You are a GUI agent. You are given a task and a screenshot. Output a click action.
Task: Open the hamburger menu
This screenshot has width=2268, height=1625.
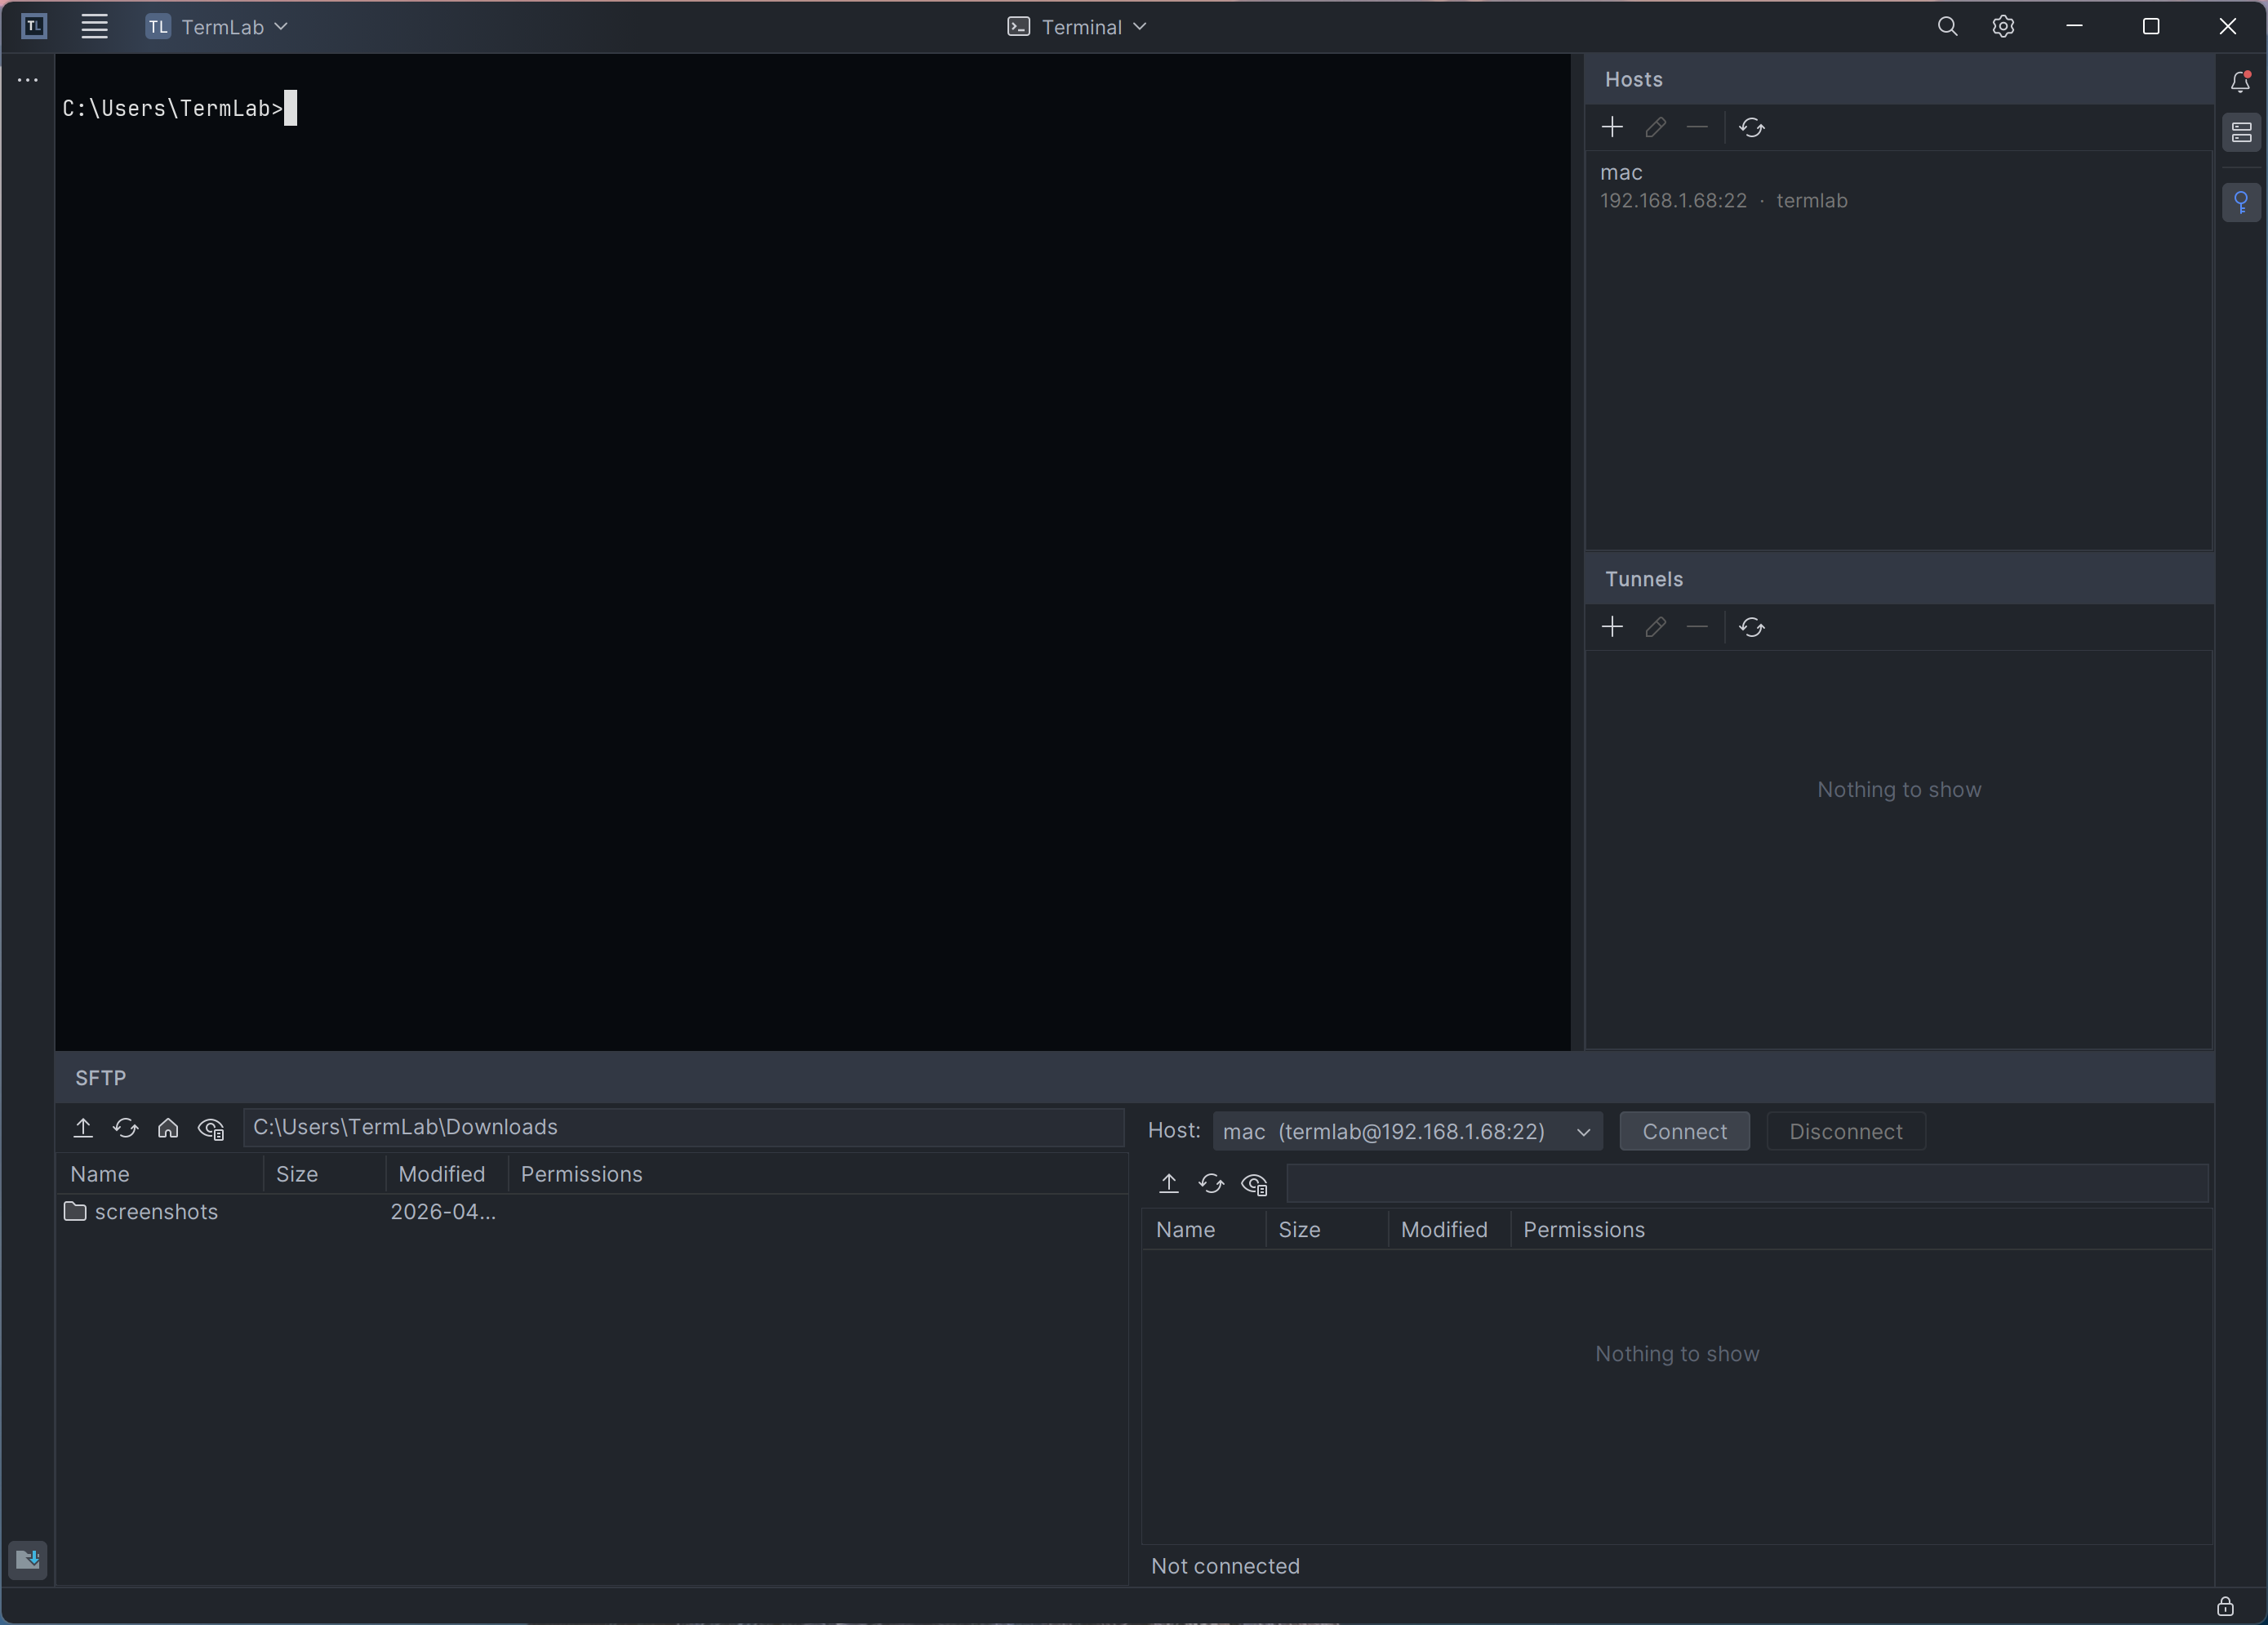[94, 27]
